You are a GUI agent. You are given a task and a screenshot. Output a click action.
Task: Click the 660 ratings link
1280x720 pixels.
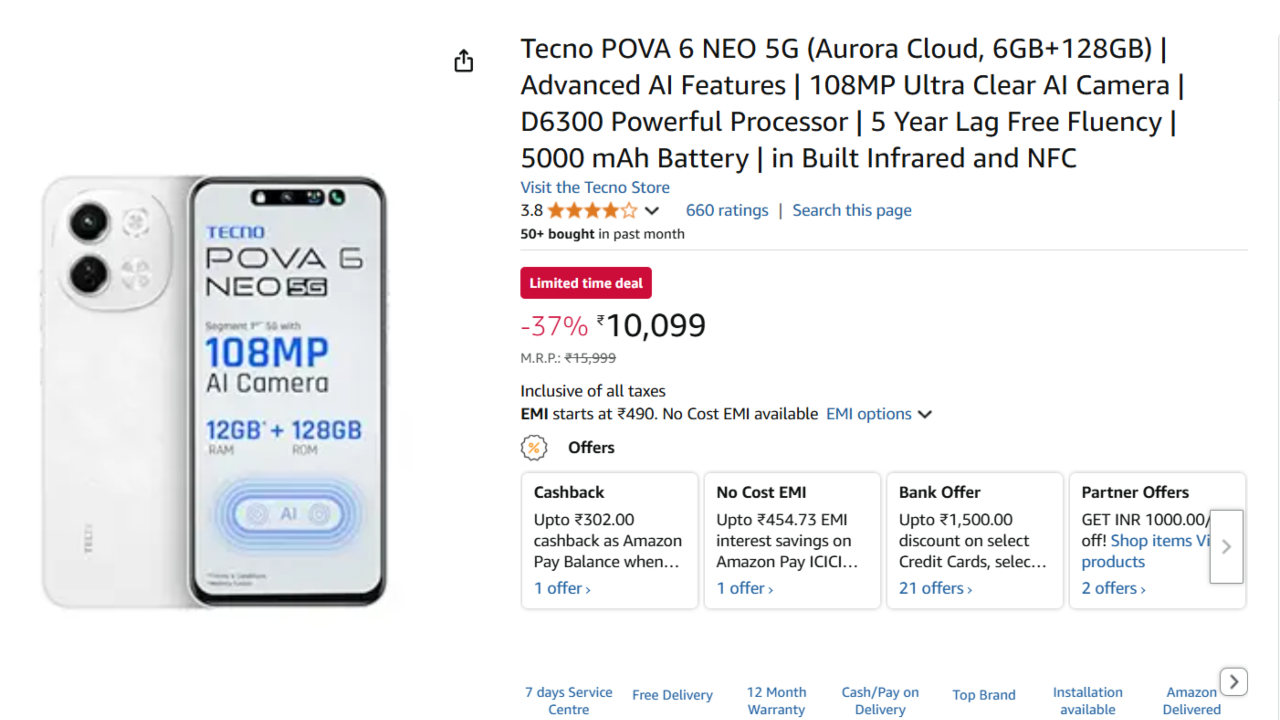coord(727,210)
